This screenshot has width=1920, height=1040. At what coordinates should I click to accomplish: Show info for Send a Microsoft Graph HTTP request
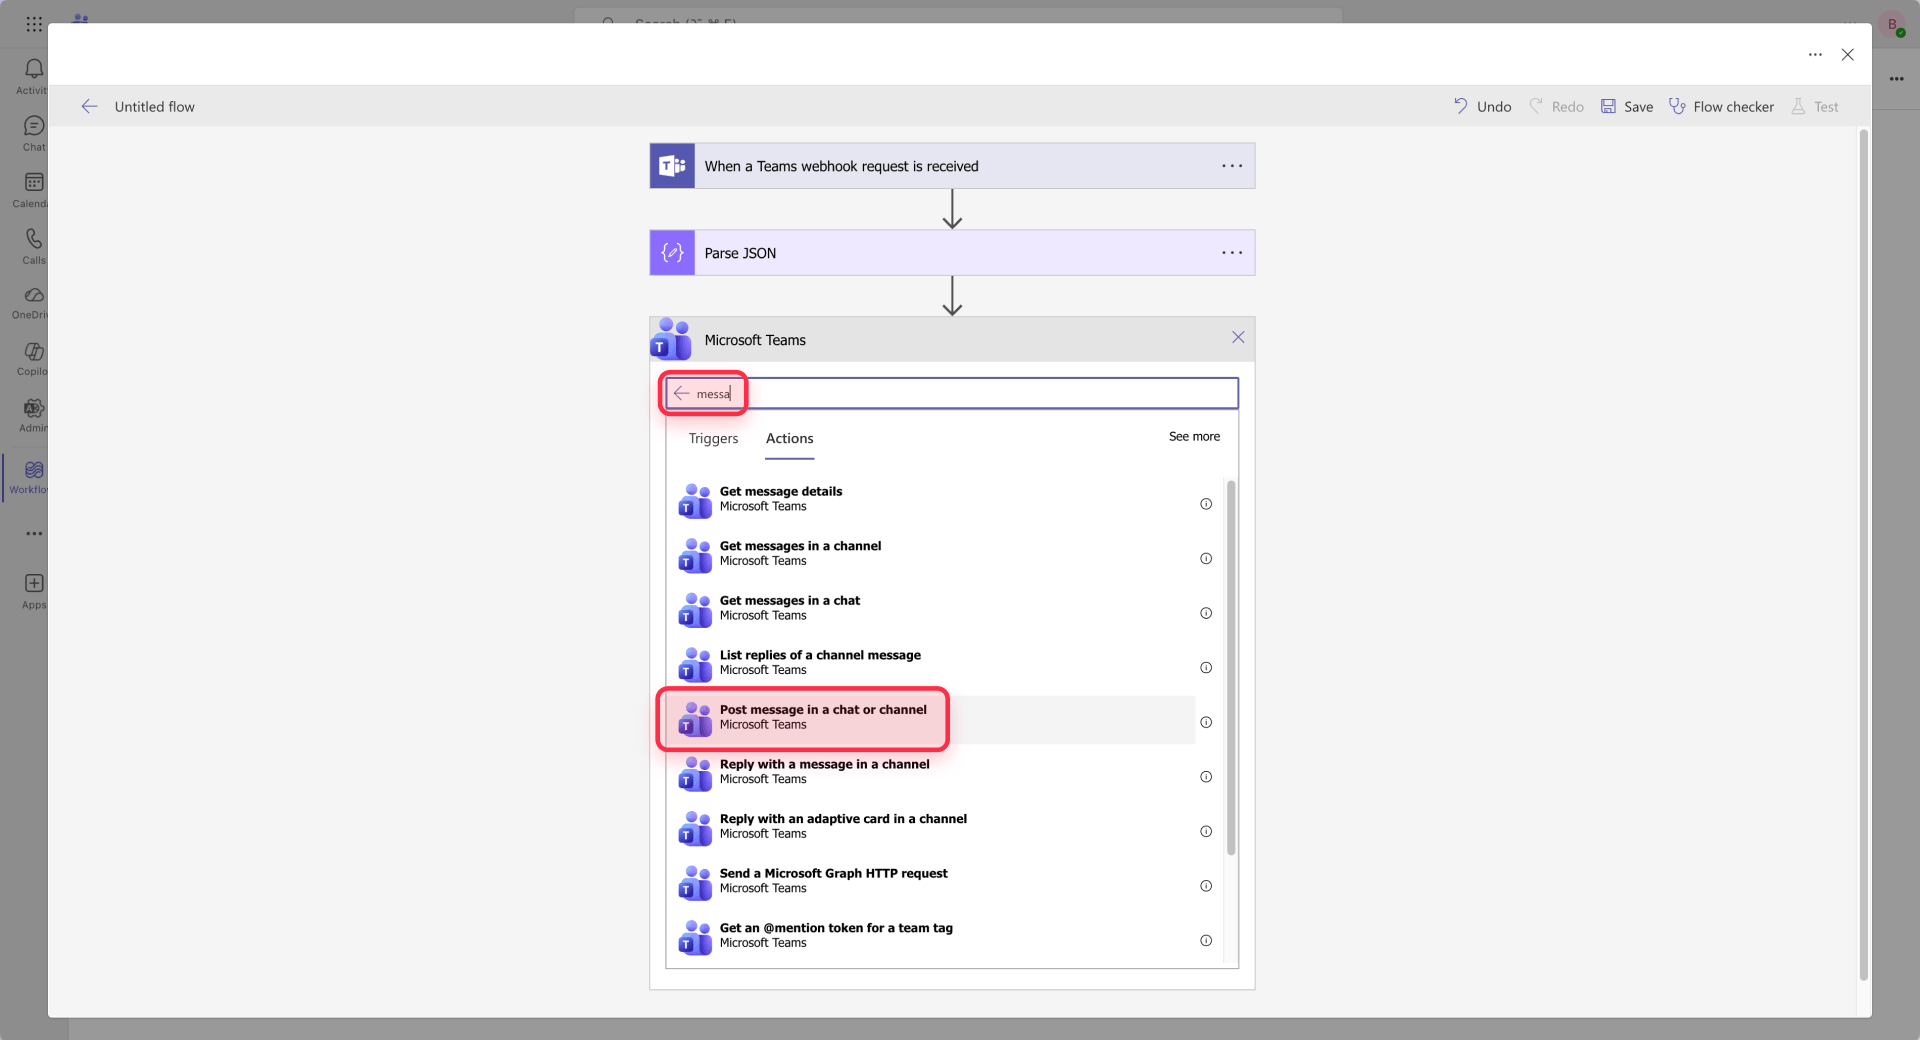click(x=1206, y=886)
